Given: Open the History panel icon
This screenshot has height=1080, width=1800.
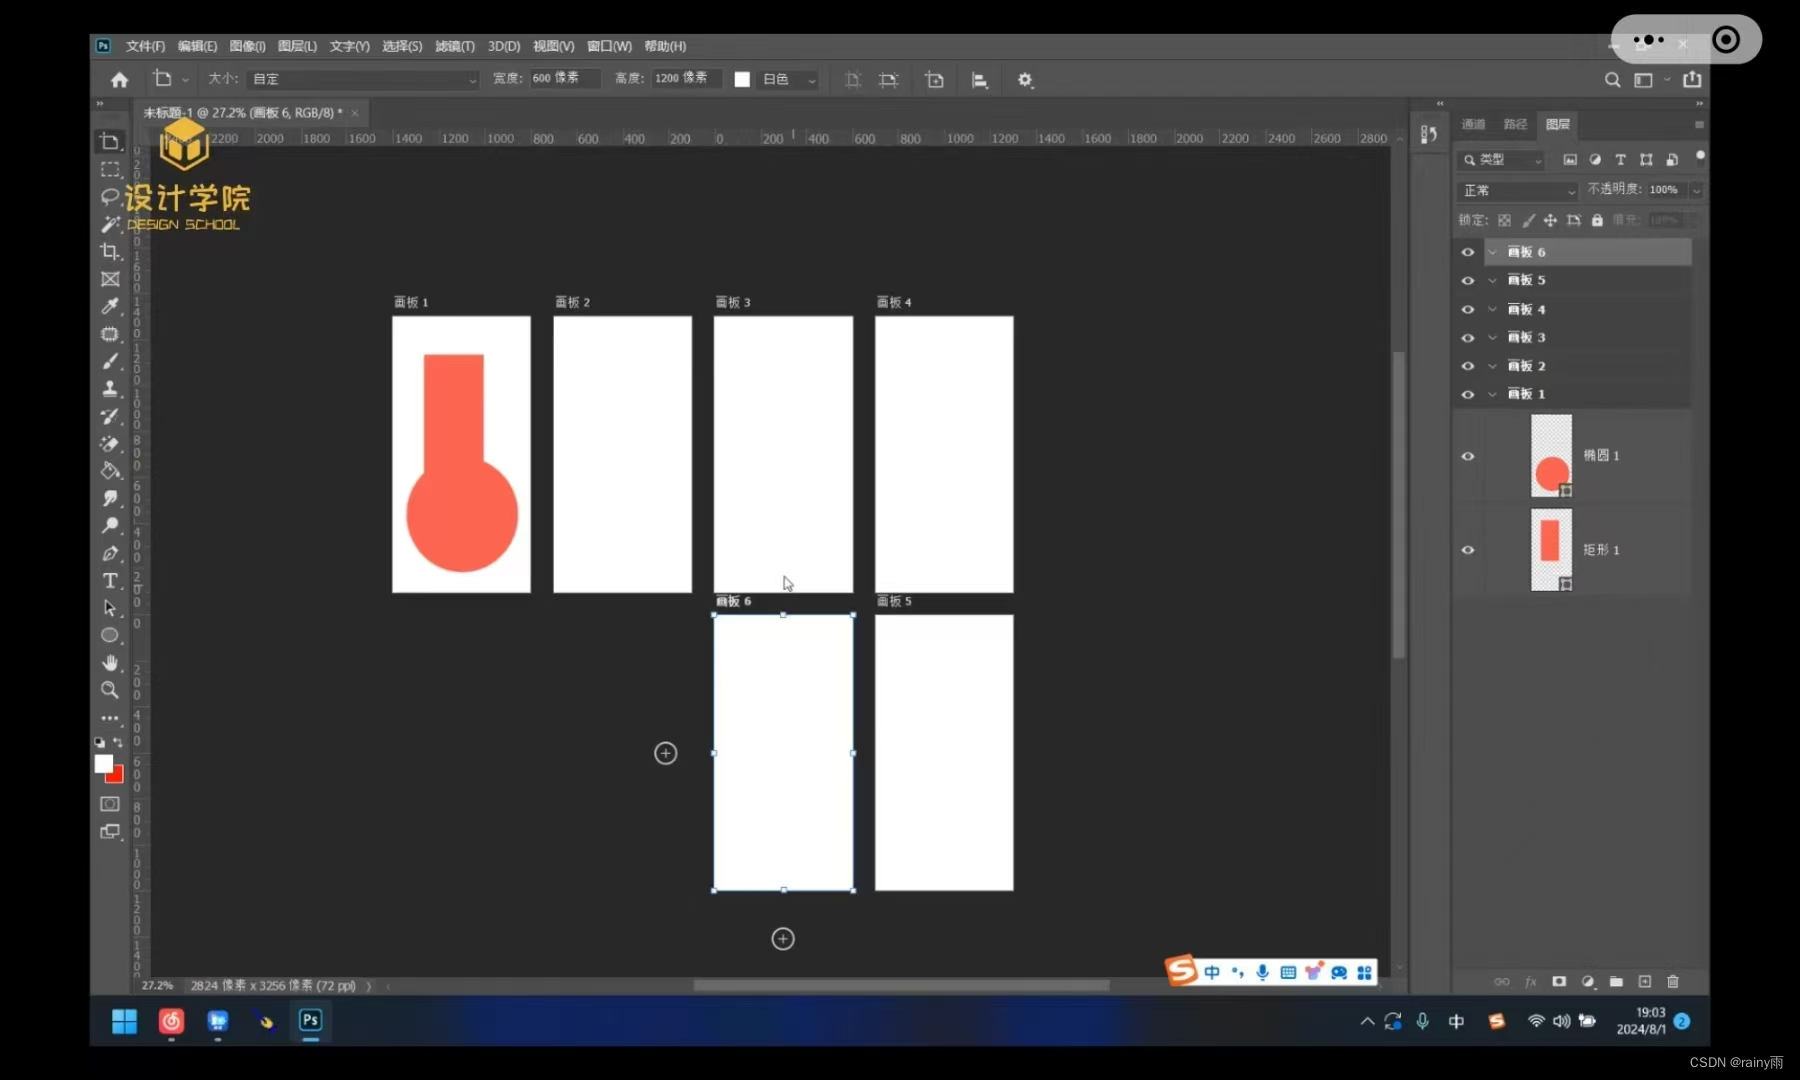Looking at the screenshot, I should (1428, 134).
